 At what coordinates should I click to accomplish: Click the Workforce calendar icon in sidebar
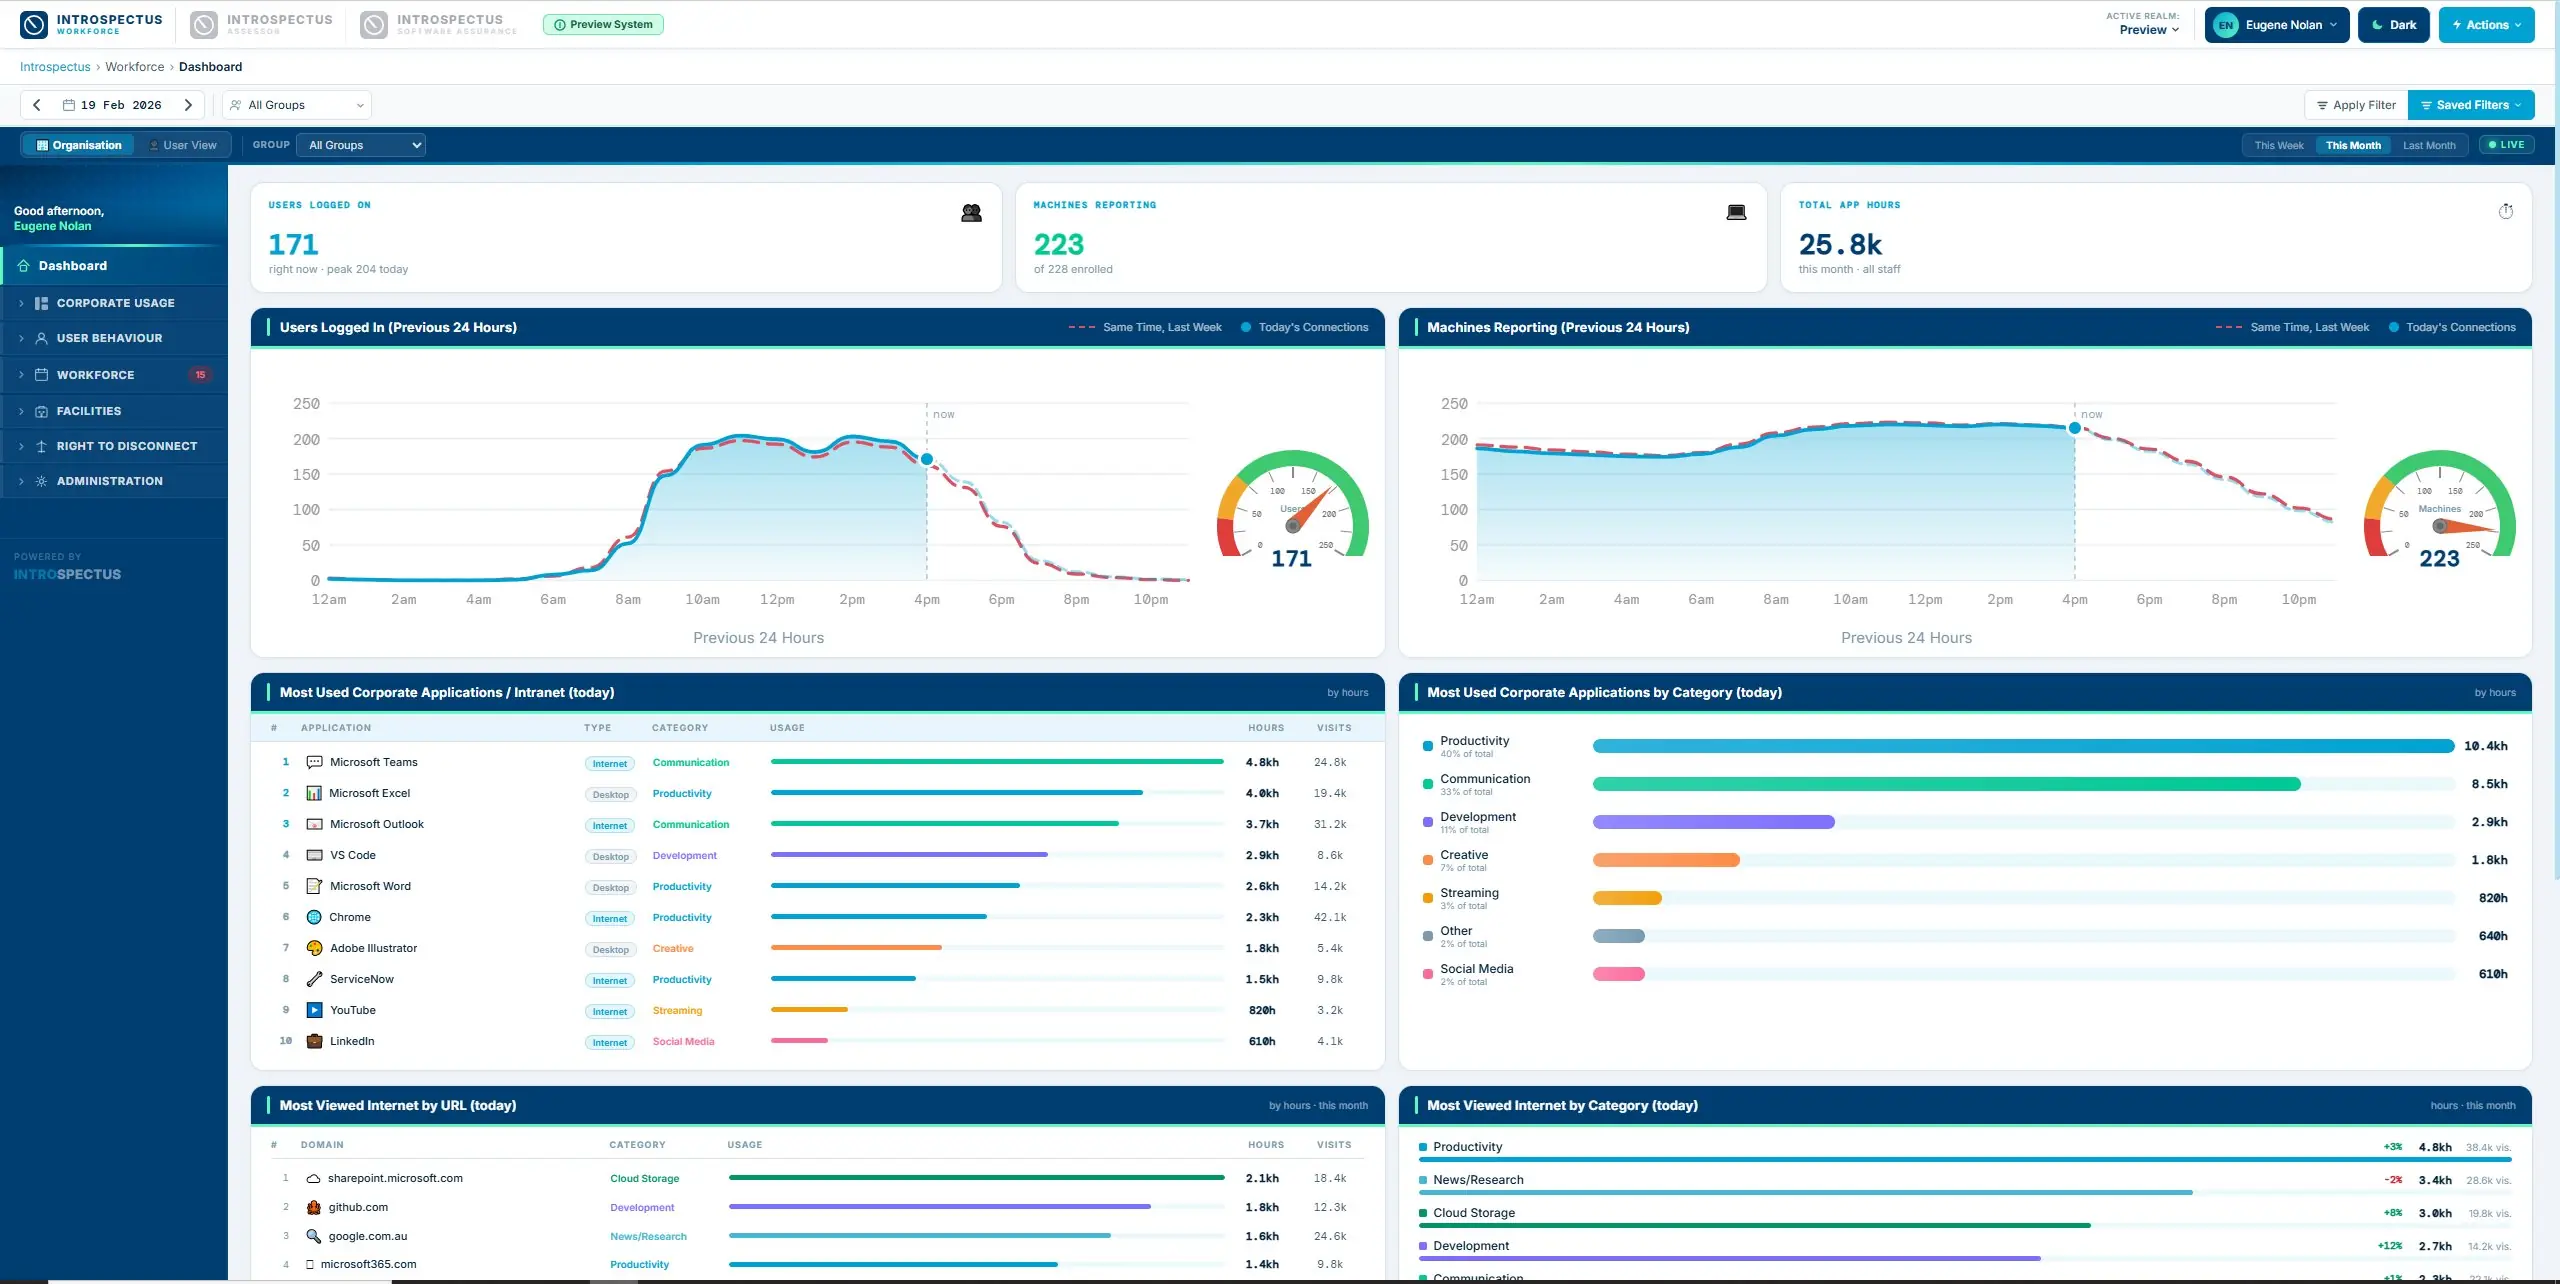point(41,375)
